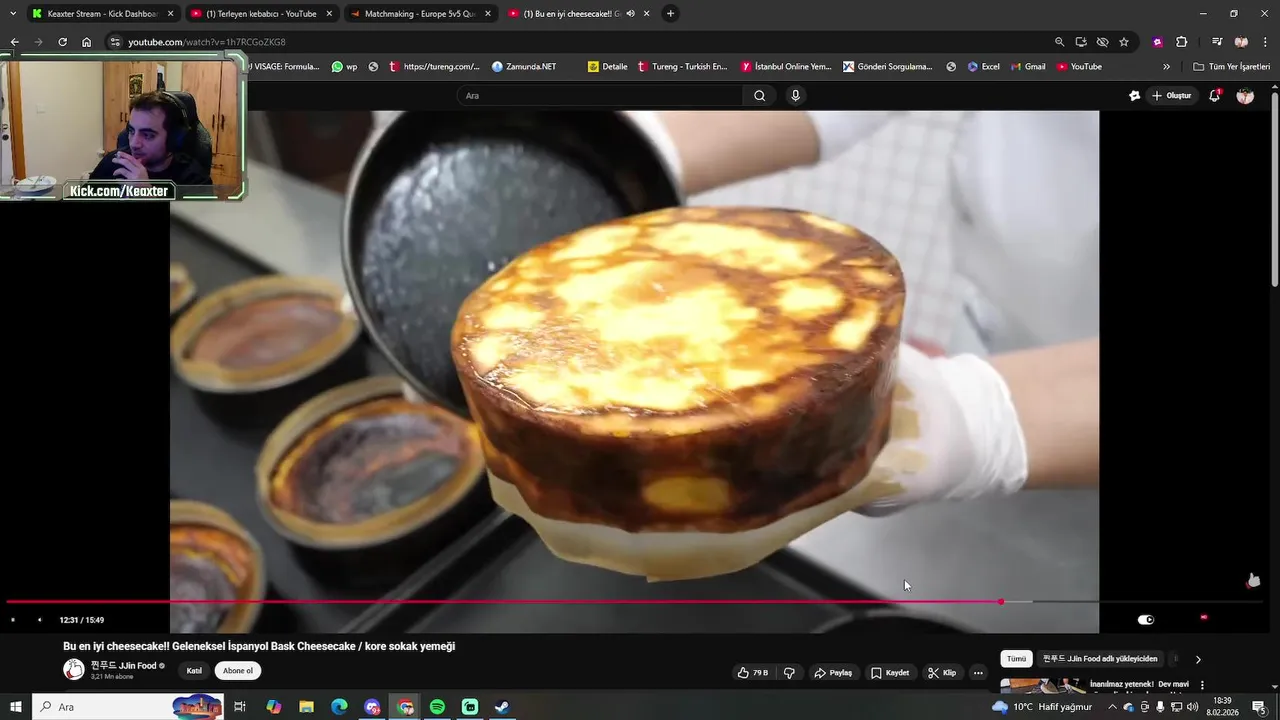
Task: Click the YouTube search magnifier button
Action: pyautogui.click(x=760, y=96)
